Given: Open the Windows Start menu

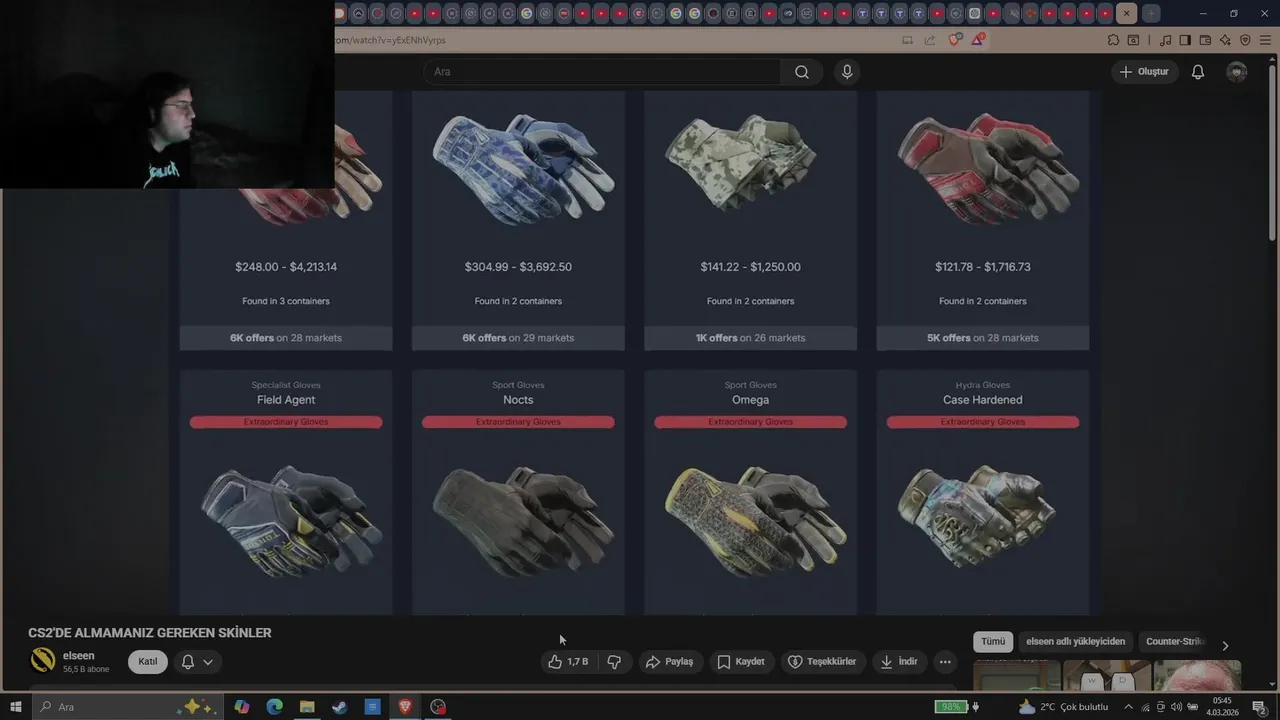Looking at the screenshot, I should [x=15, y=707].
